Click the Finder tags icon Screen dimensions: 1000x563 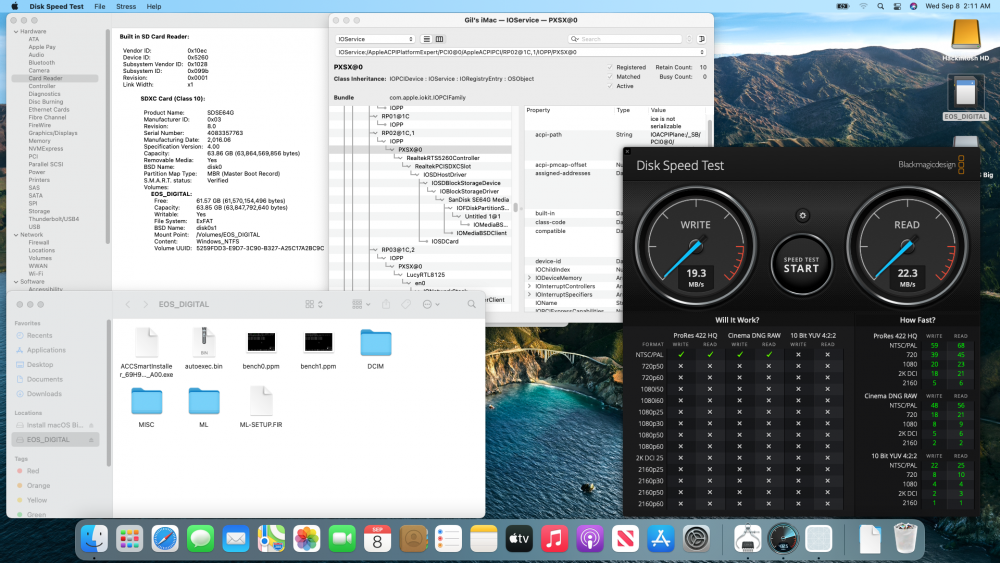pyautogui.click(x=406, y=305)
